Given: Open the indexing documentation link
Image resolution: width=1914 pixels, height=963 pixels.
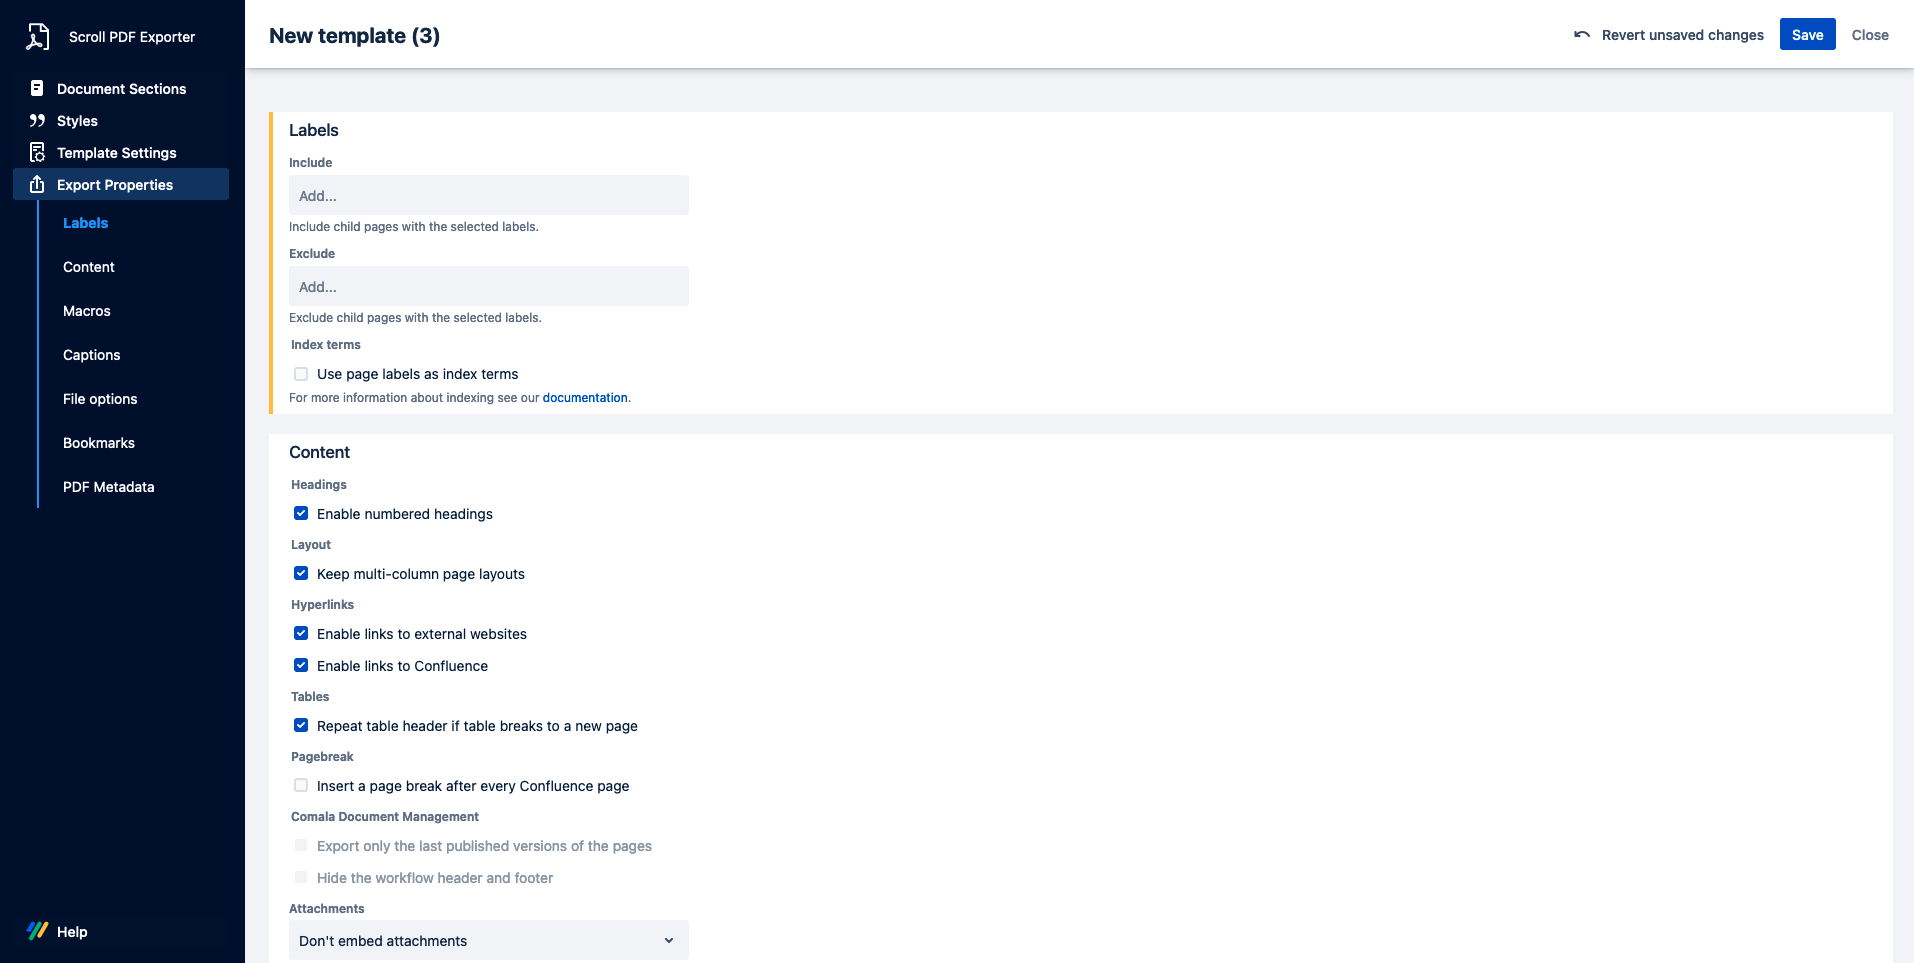Looking at the screenshot, I should tap(585, 398).
